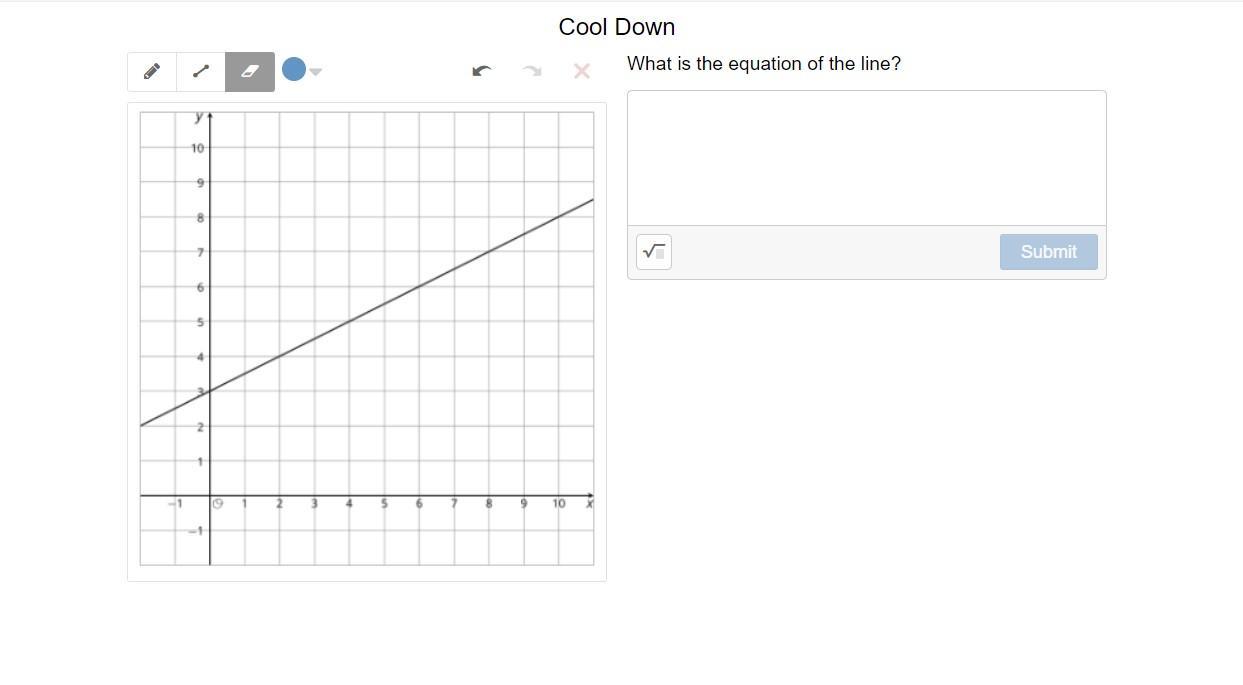This screenshot has height=685, width=1243.
Task: Click the blue pen color circle
Action: point(294,69)
